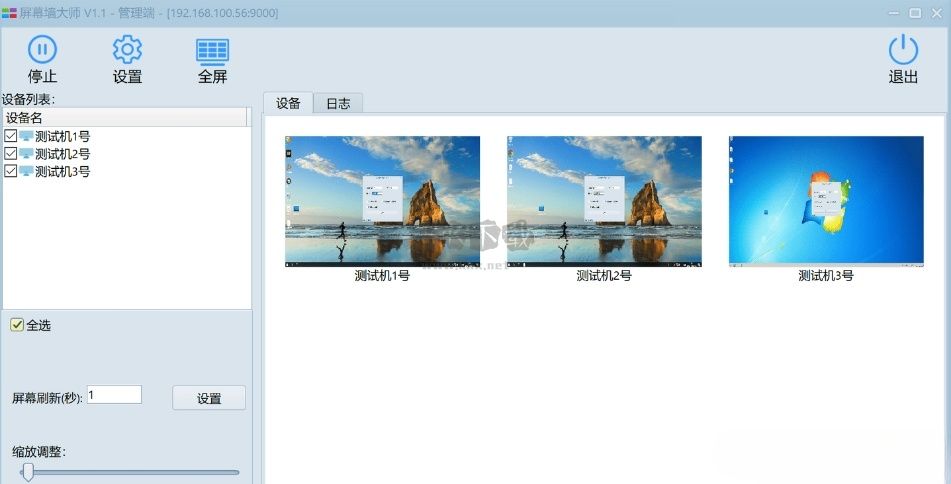Open the 测试机1号 screen thumbnail
Screen dimensions: 951x484
coord(383,201)
